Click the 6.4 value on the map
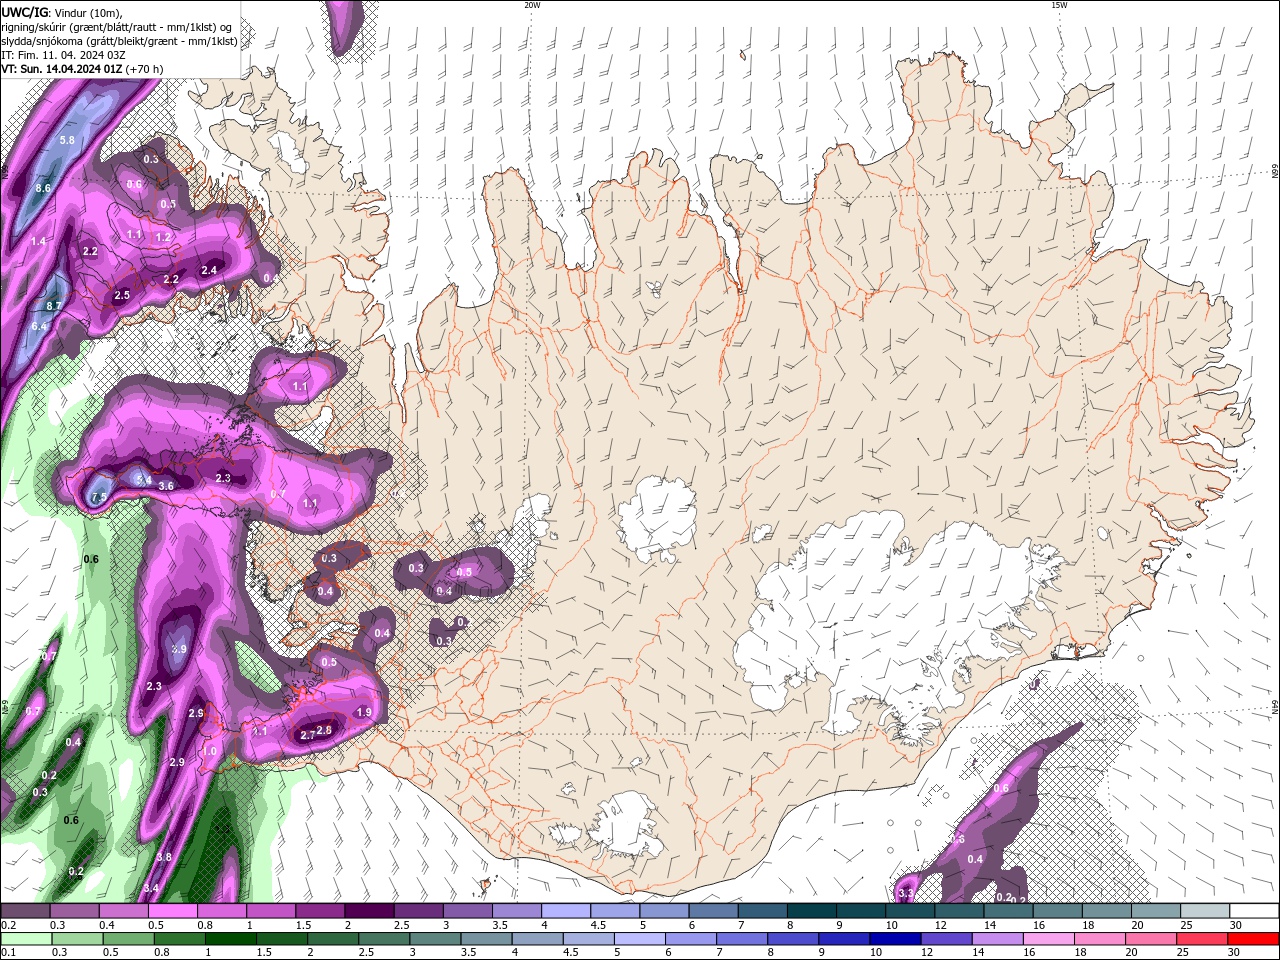The image size is (1280, 960). tap(40, 326)
